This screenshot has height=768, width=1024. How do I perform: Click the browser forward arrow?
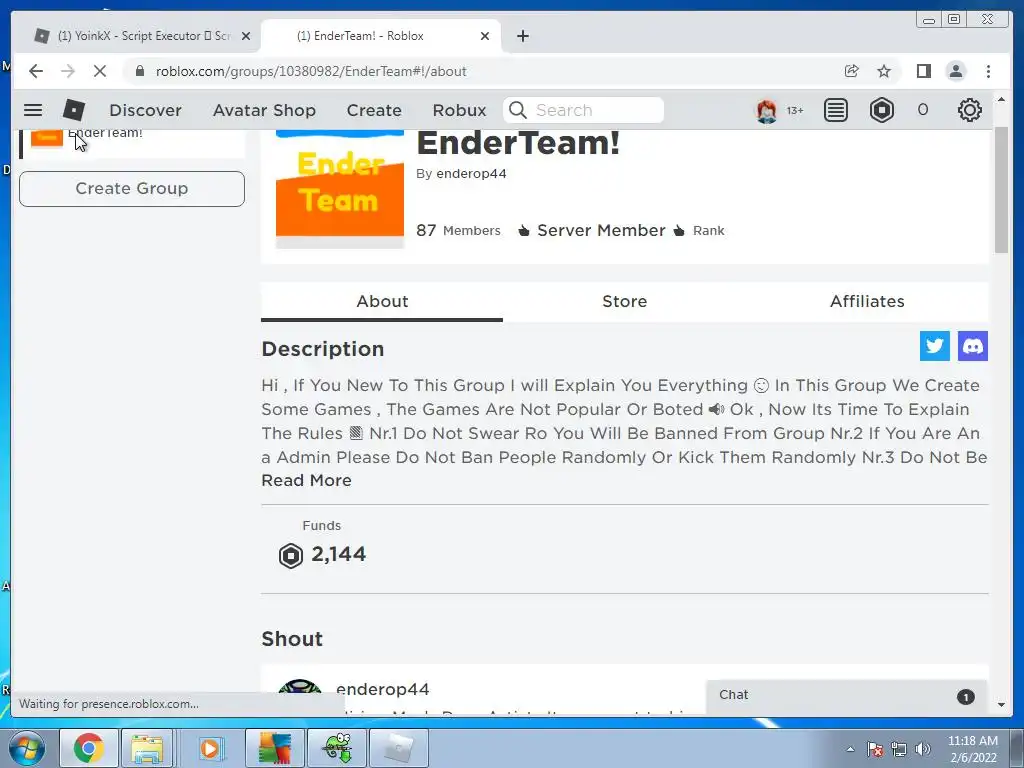(68, 71)
